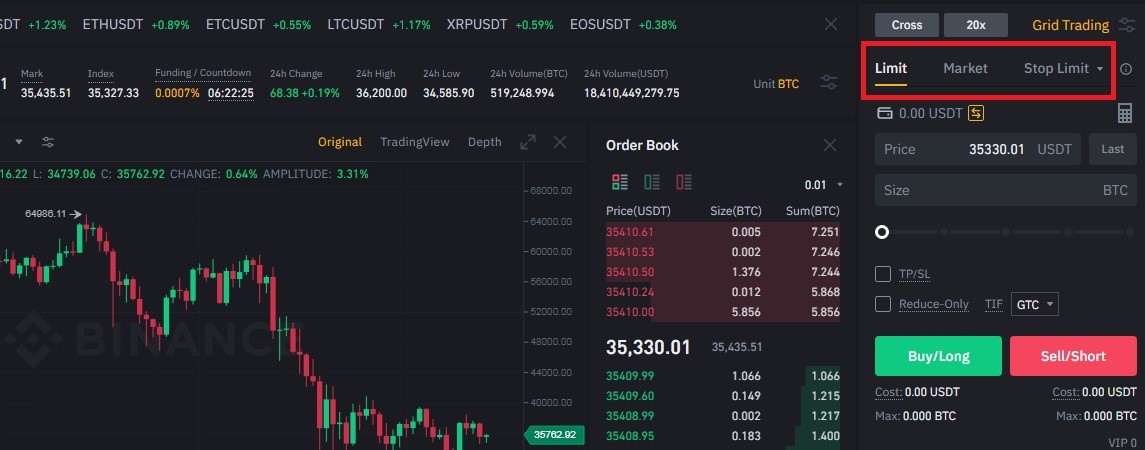Click the Sell/Short button
The width and height of the screenshot is (1145, 450).
1073,356
